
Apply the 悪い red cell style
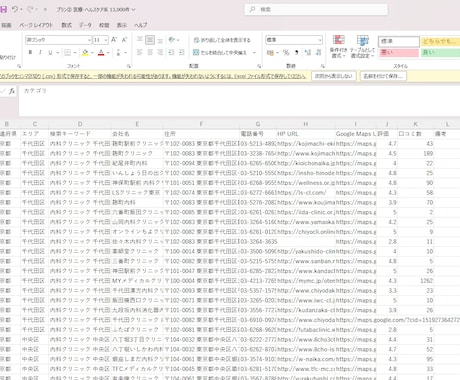coord(399,52)
